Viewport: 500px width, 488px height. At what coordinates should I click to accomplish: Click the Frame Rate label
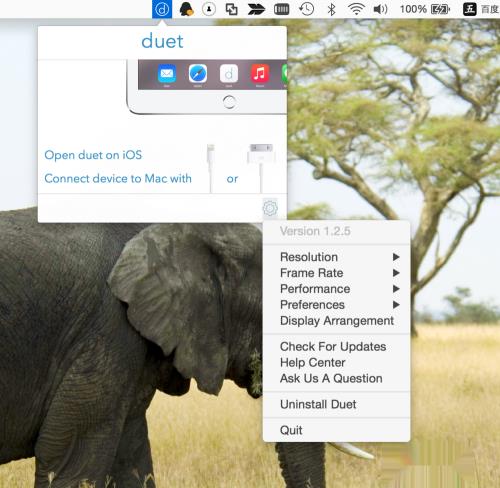(x=312, y=273)
